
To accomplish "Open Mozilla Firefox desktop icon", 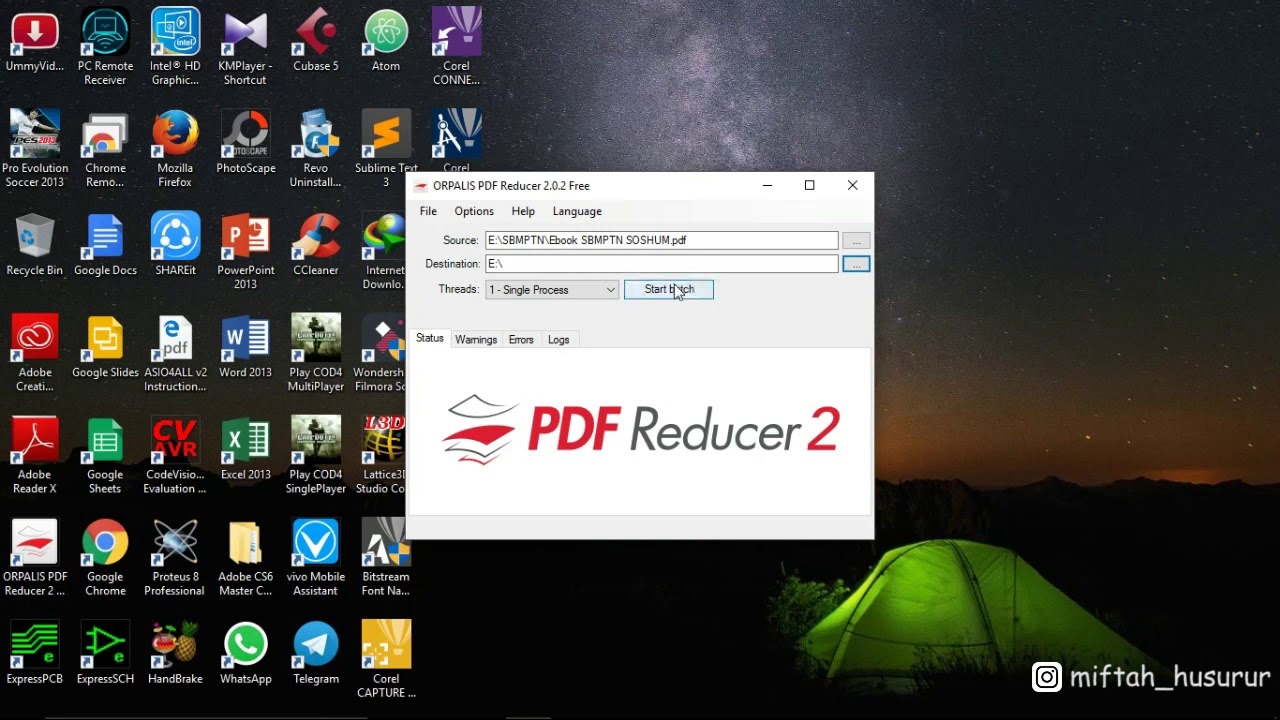I will pos(175,148).
